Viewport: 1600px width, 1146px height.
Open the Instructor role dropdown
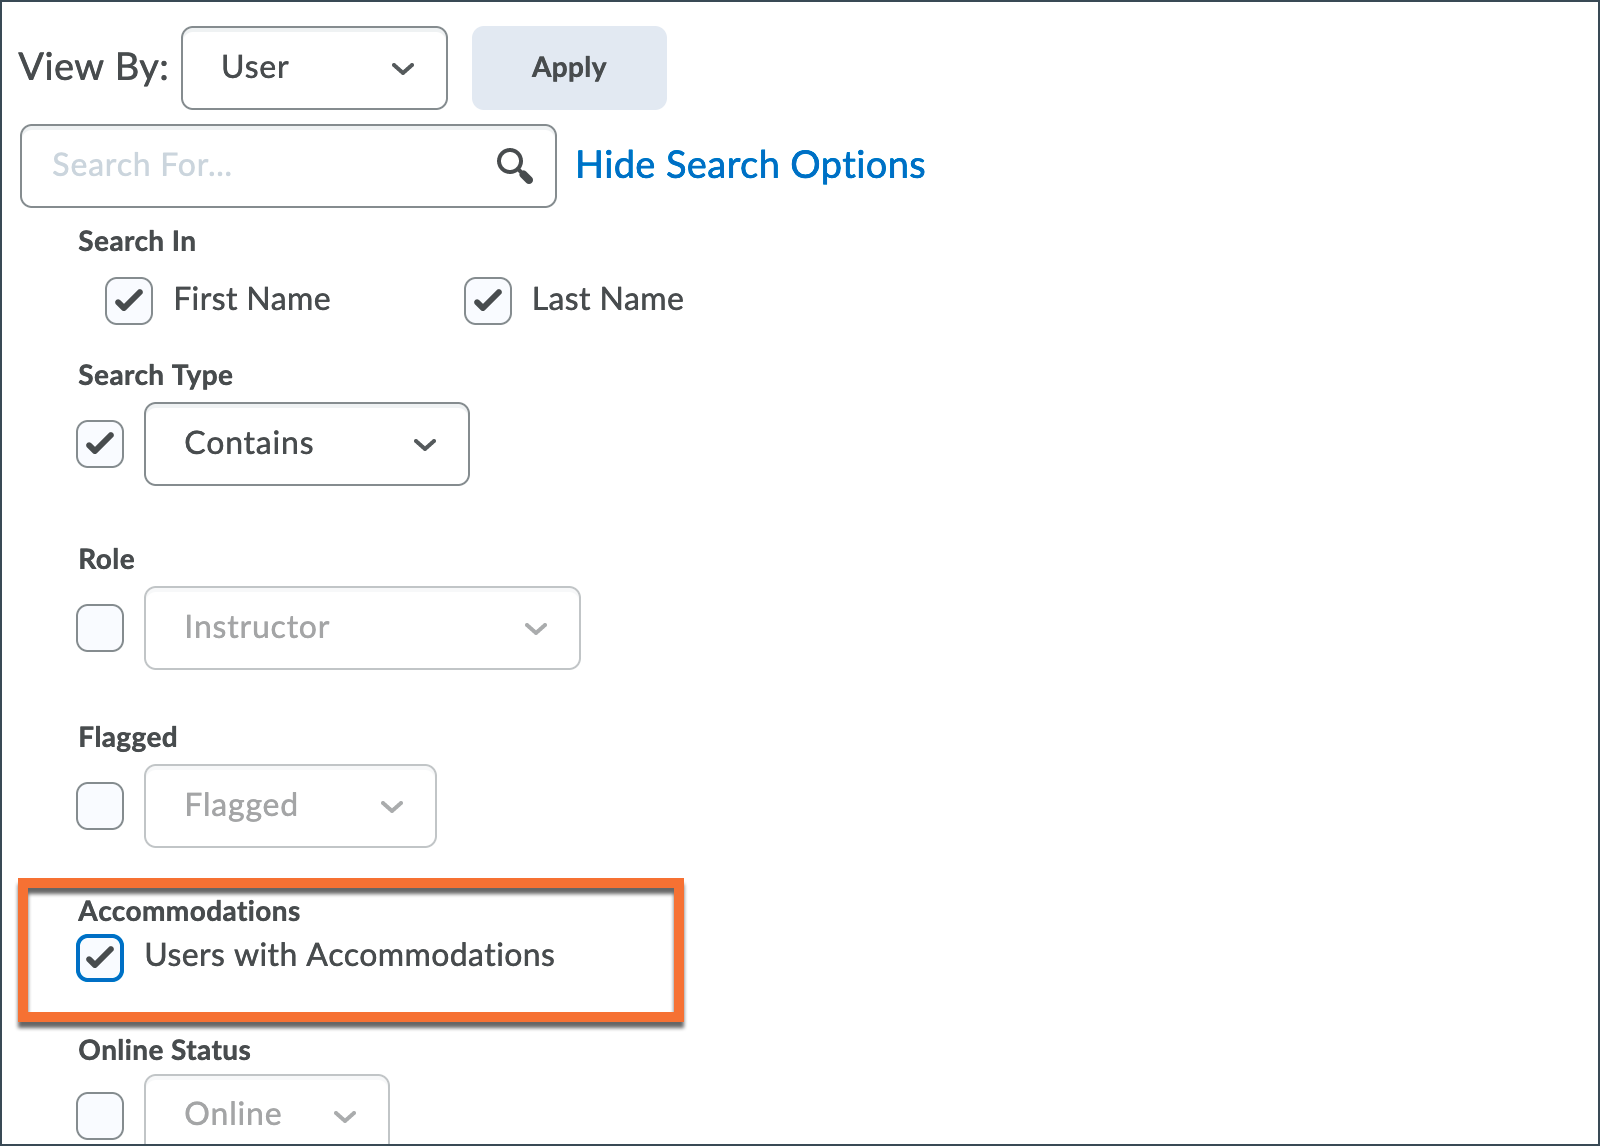(x=362, y=628)
